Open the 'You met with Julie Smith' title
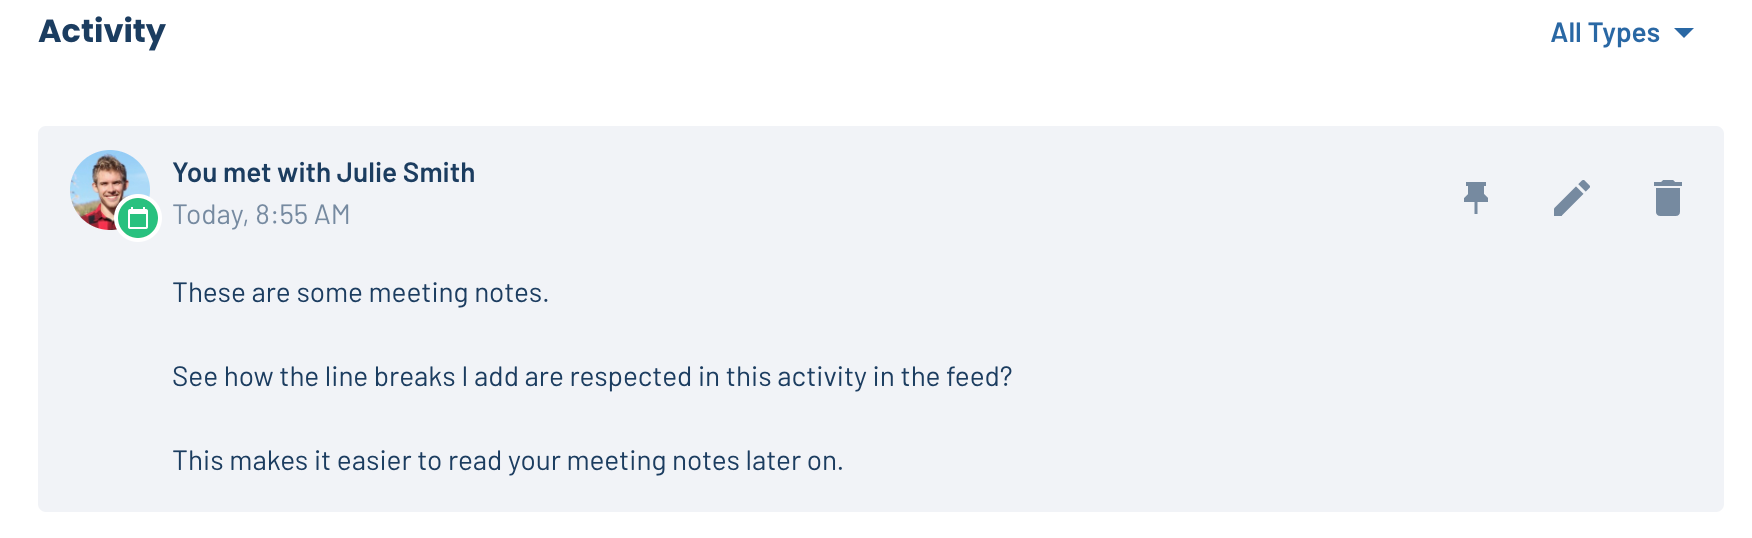Viewport: 1752px width, 538px height. click(x=324, y=173)
